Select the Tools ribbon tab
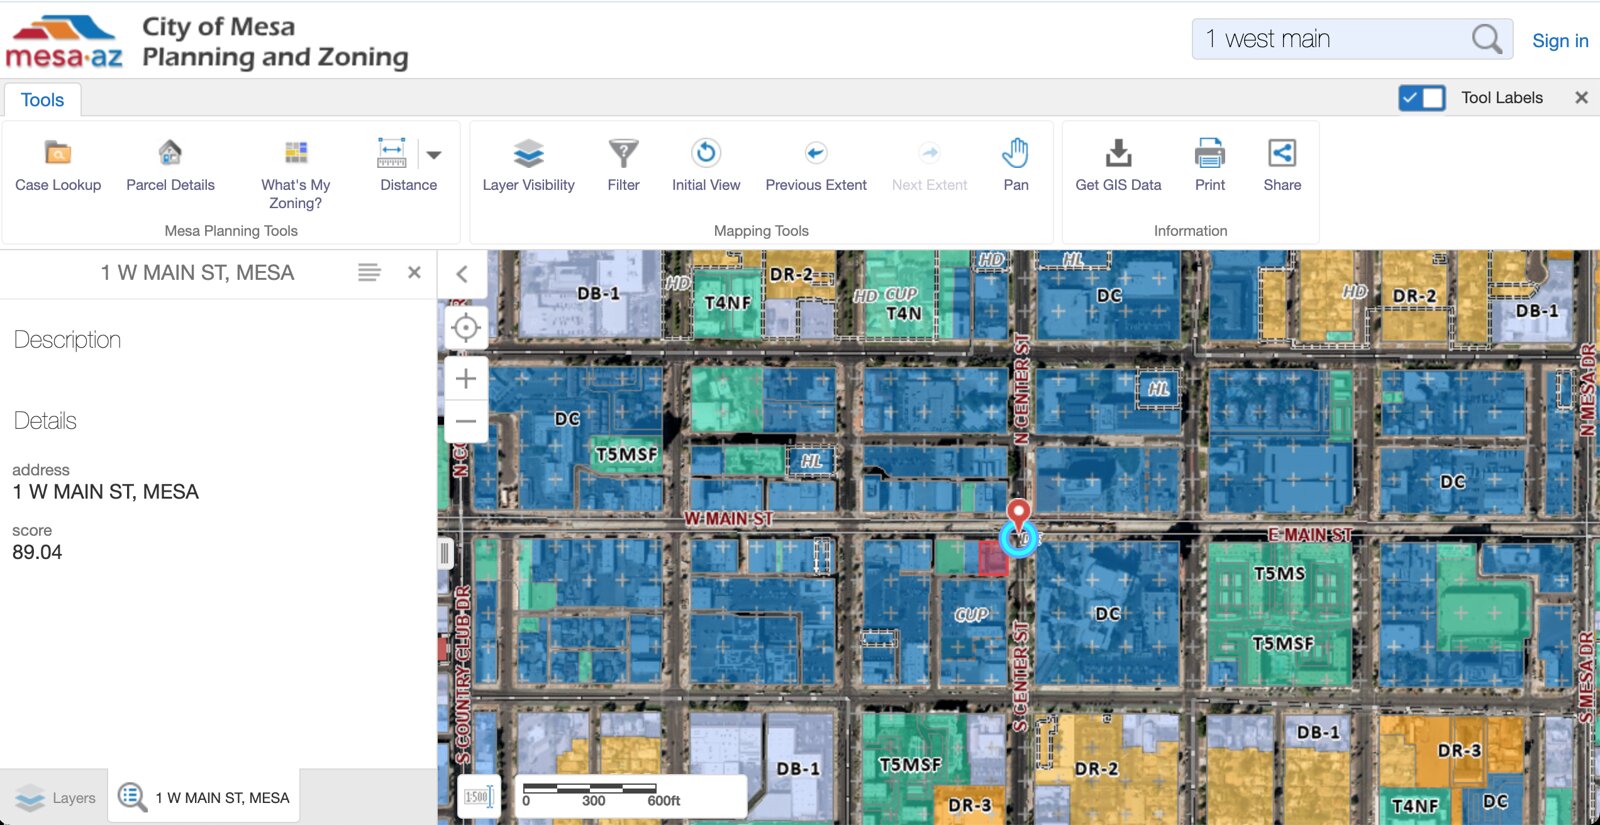Screen dimensions: 1600x825 point(42,100)
